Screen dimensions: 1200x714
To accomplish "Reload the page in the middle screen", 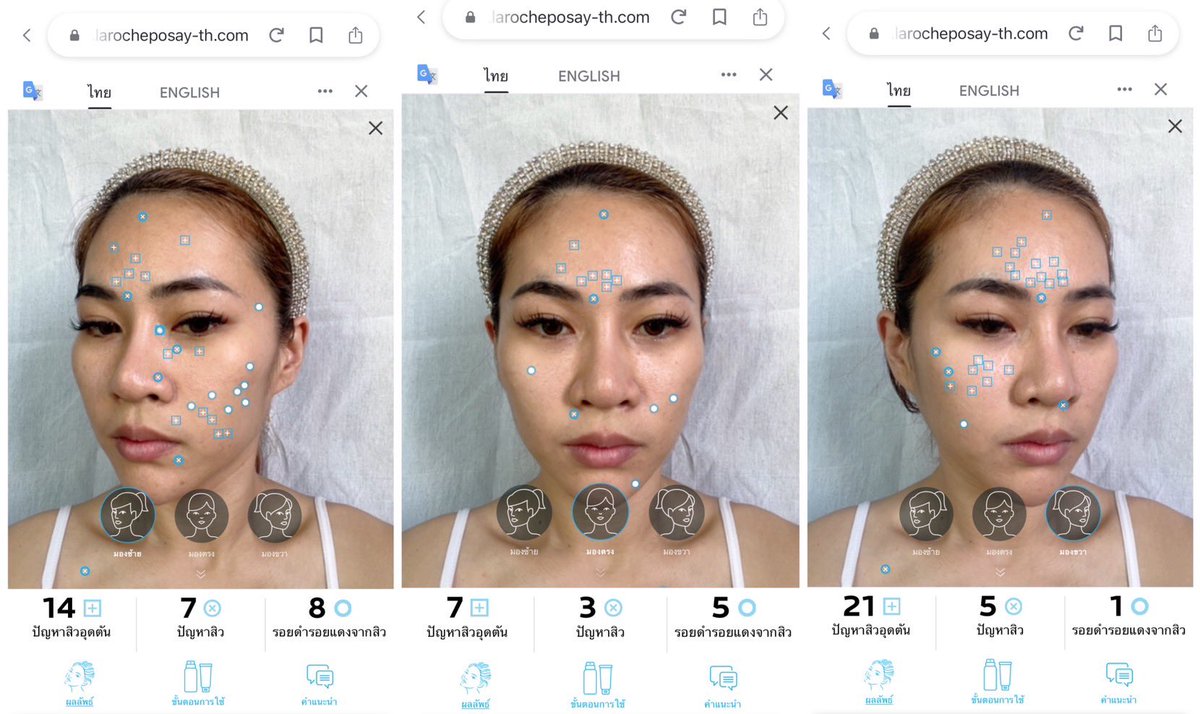I will coord(678,17).
